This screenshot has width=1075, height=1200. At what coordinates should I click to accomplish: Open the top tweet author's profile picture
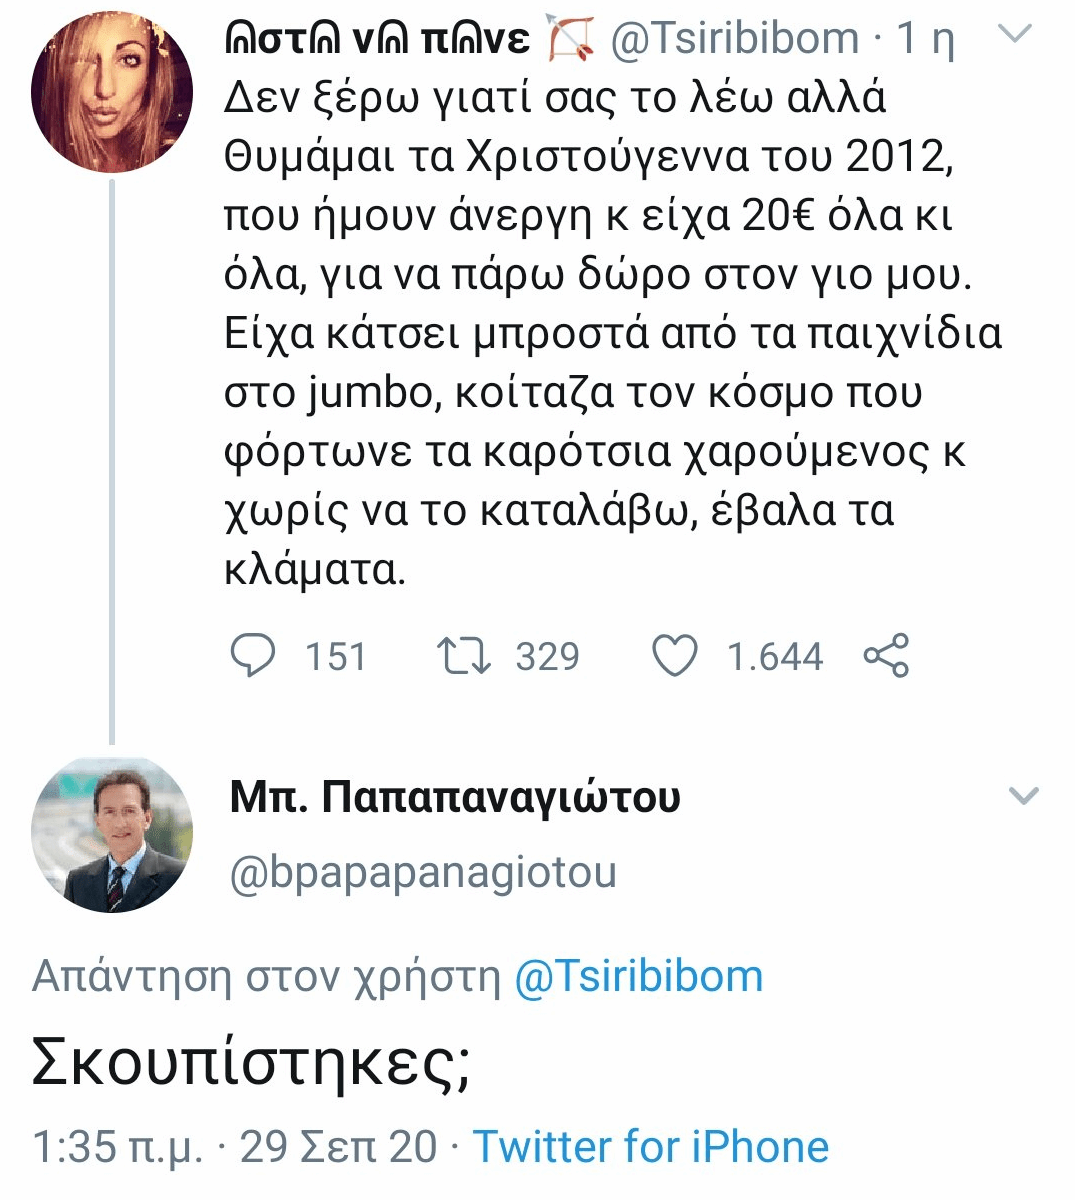[112, 92]
